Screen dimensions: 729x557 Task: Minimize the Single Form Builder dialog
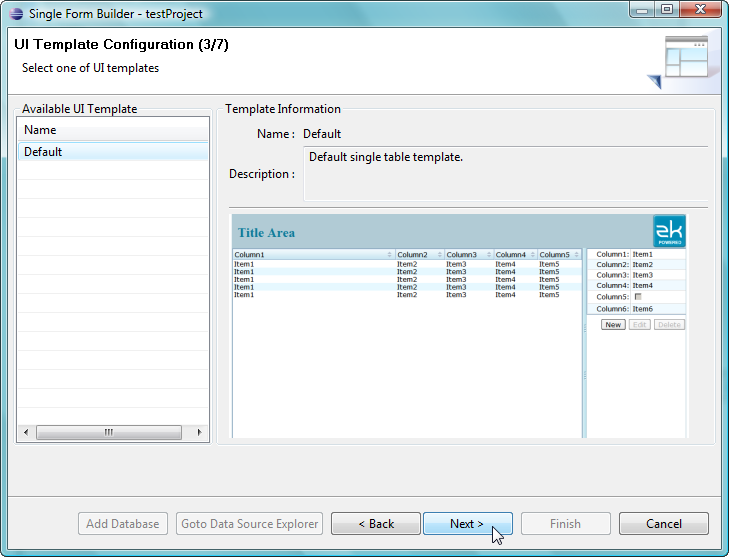click(x=642, y=9)
